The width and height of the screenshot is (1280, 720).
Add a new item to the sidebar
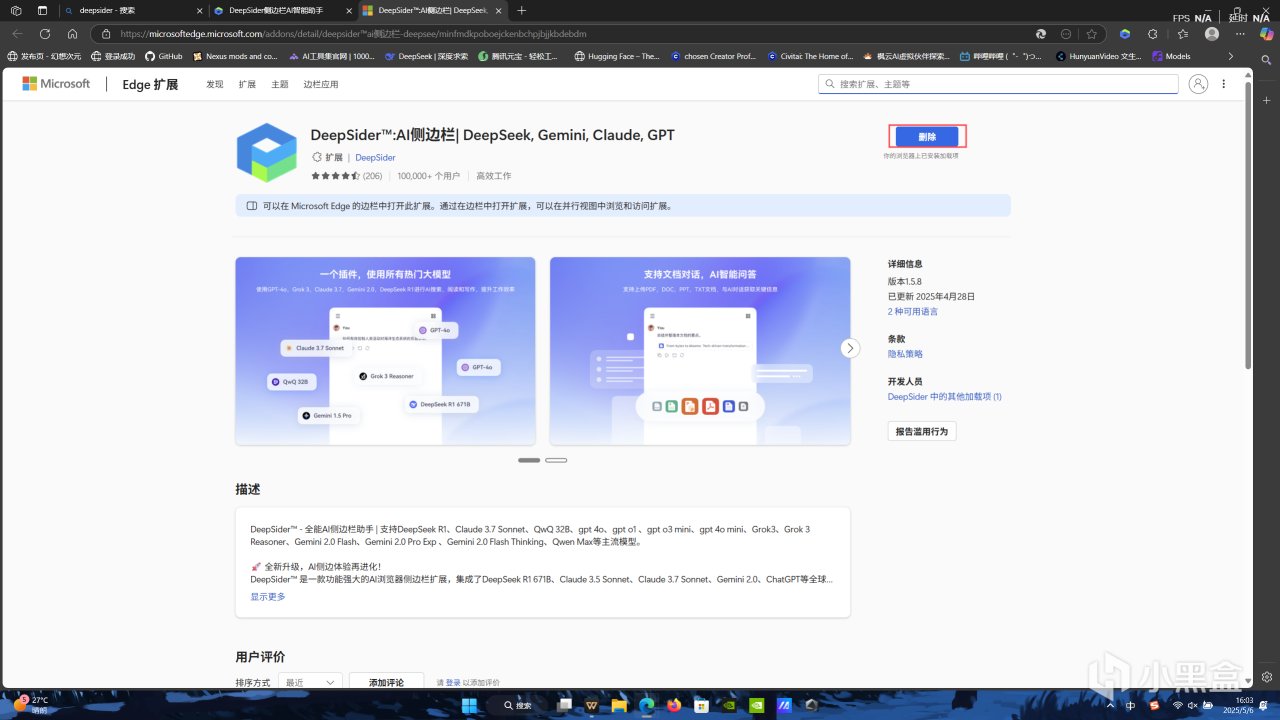click(1265, 101)
